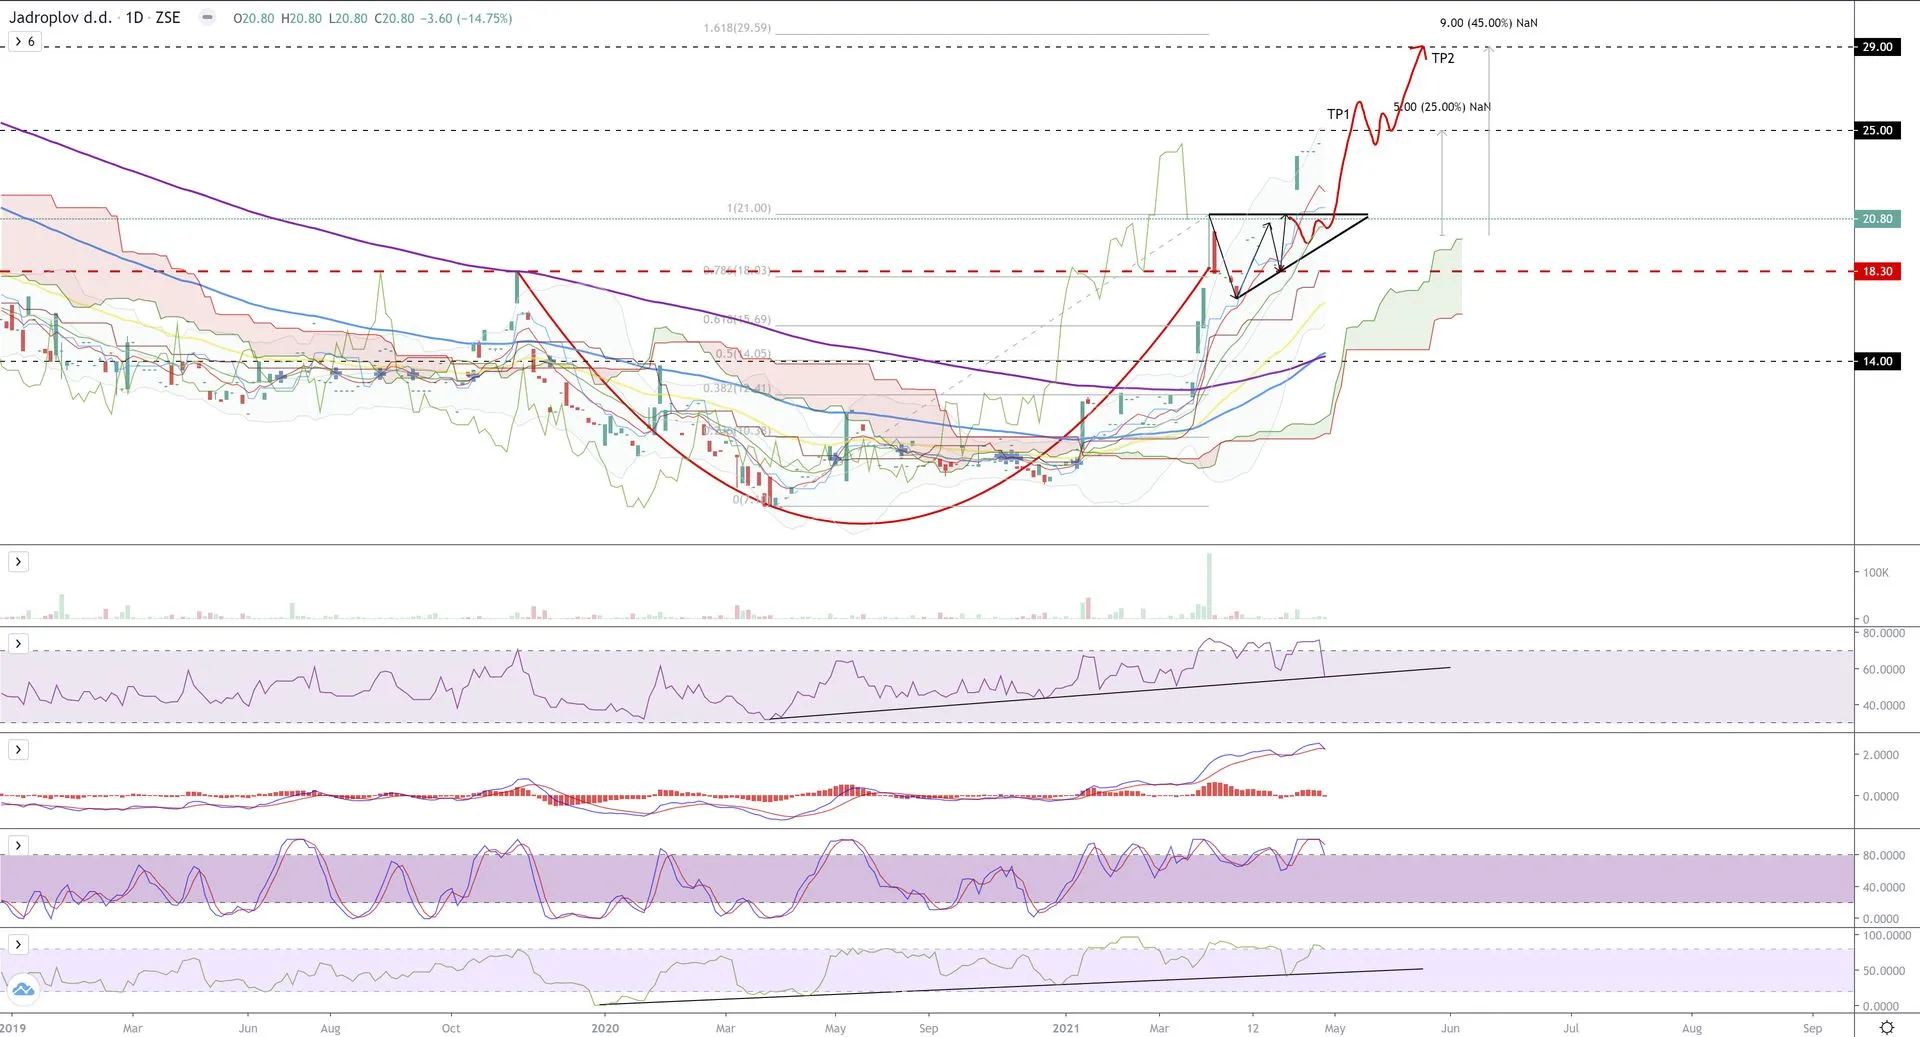1920x1037 pixels.
Task: Open chart settings gear icon
Action: [x=1886, y=1027]
